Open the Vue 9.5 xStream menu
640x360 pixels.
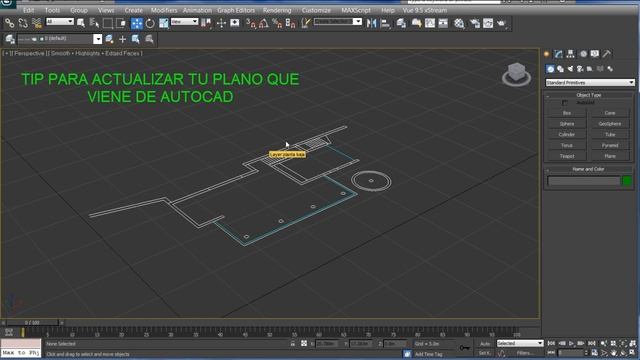[424, 10]
